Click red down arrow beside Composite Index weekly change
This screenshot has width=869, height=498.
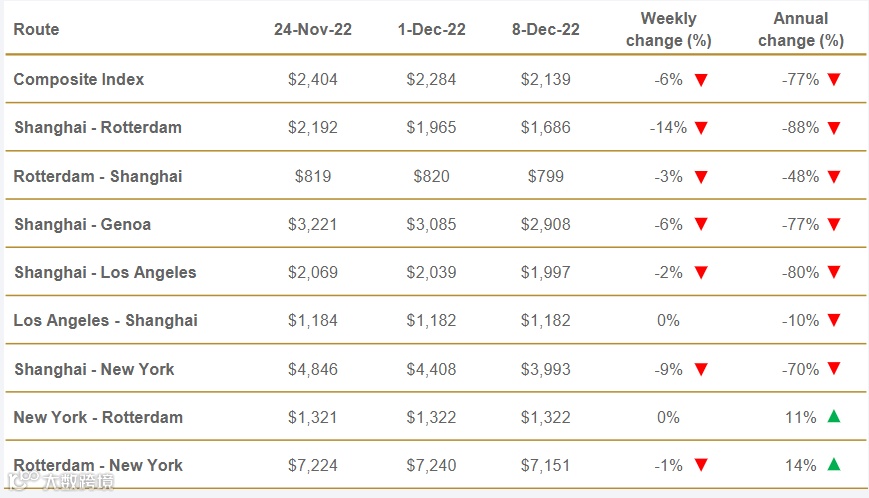coord(701,80)
